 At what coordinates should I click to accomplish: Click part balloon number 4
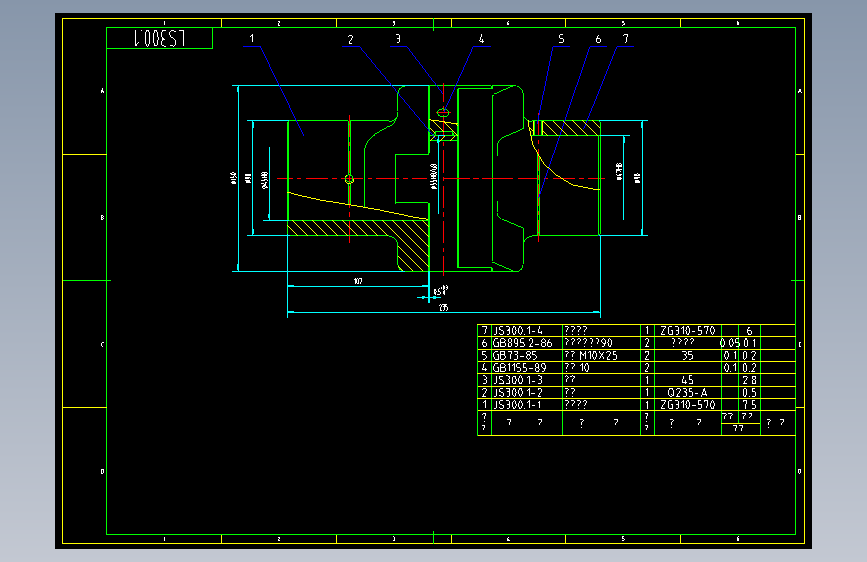tap(481, 39)
